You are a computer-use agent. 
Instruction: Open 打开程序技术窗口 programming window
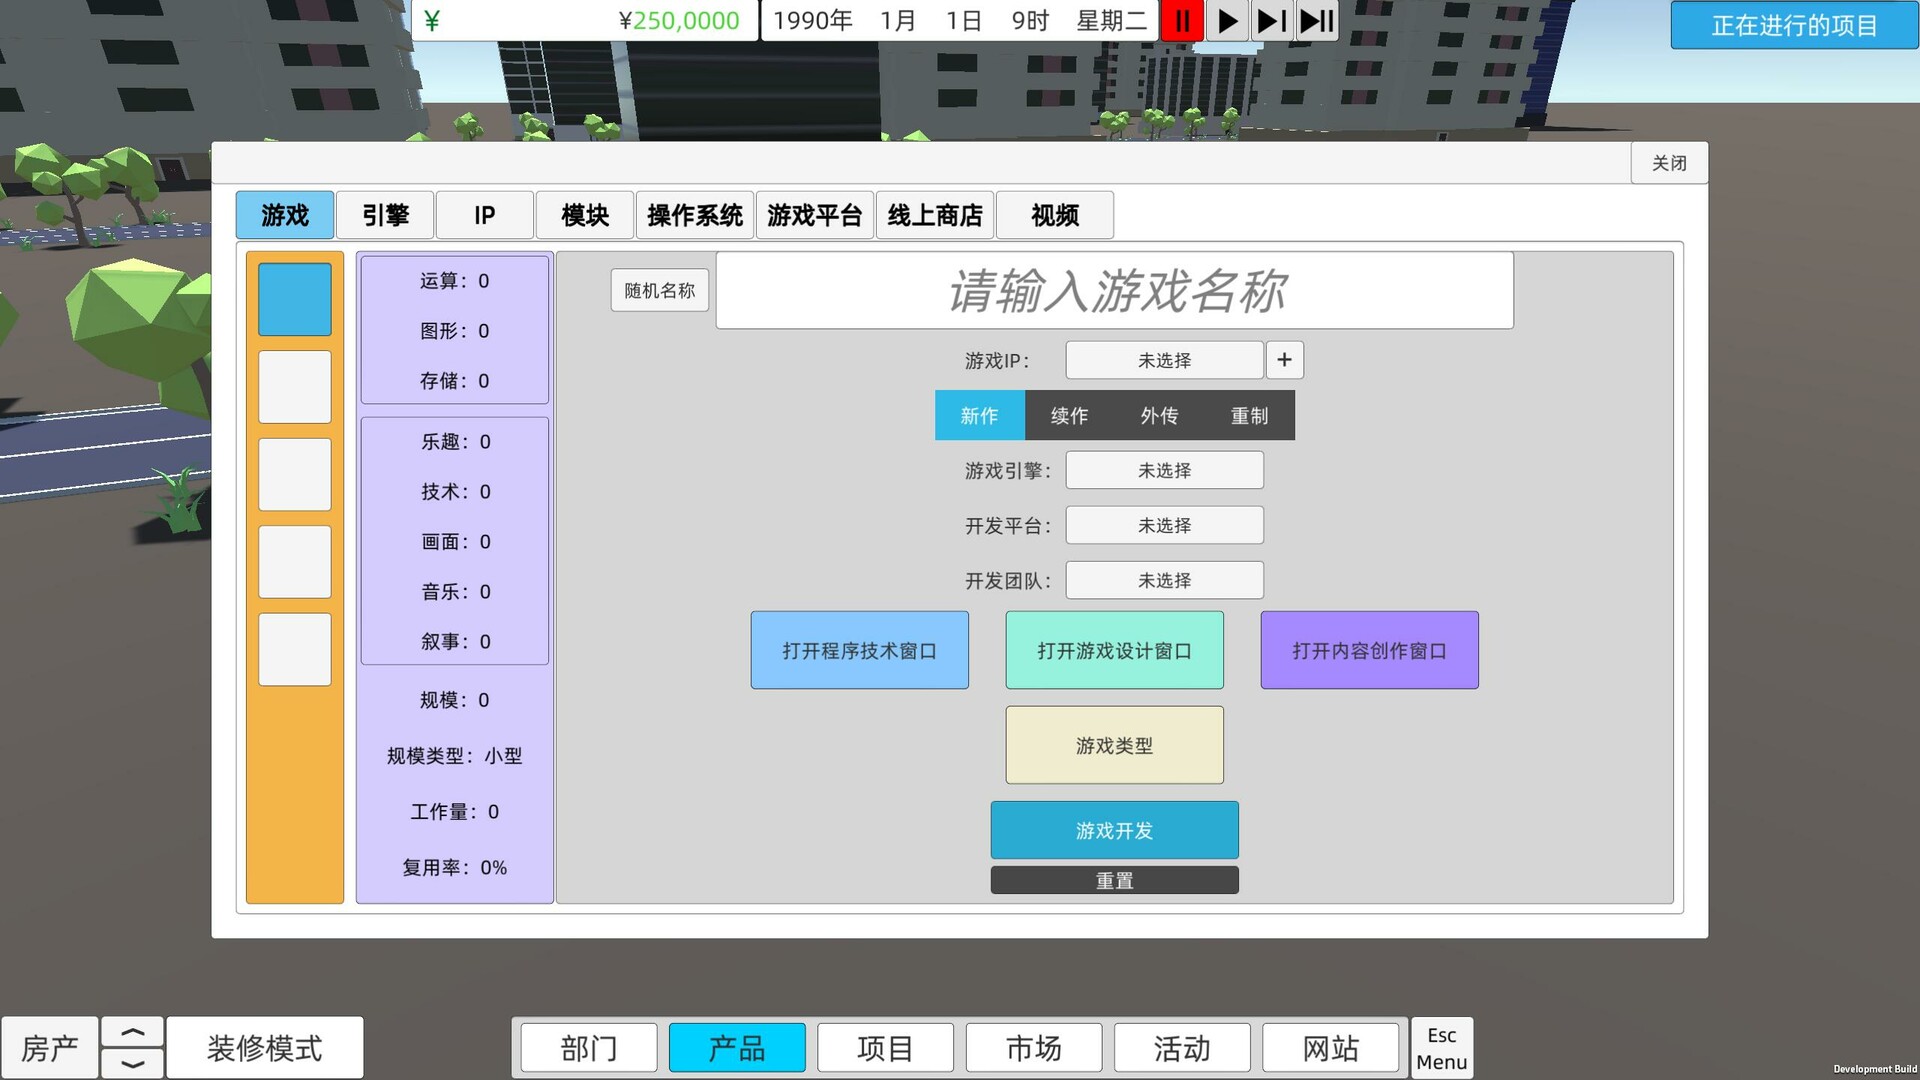(x=860, y=649)
